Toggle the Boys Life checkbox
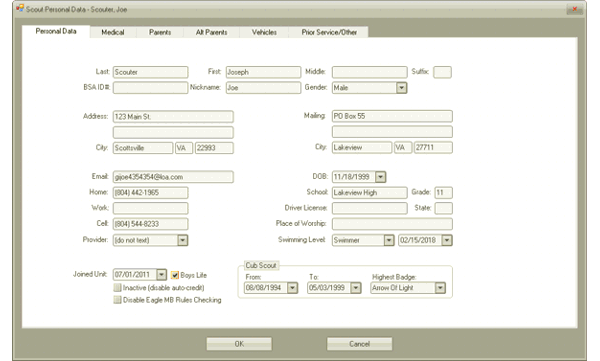600x361 pixels. click(175, 275)
